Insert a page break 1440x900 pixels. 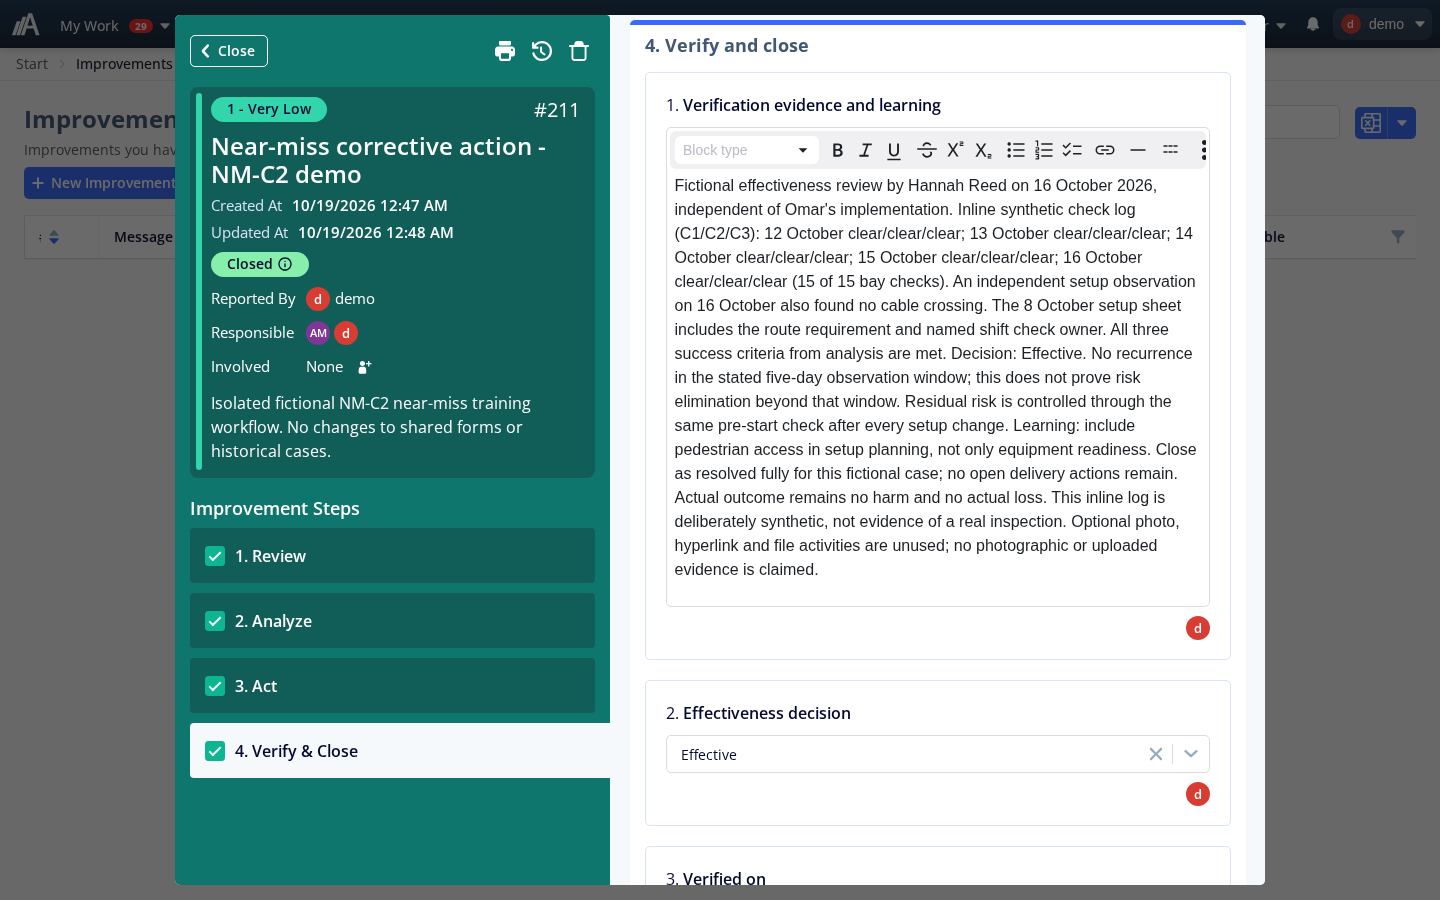coord(1171,150)
